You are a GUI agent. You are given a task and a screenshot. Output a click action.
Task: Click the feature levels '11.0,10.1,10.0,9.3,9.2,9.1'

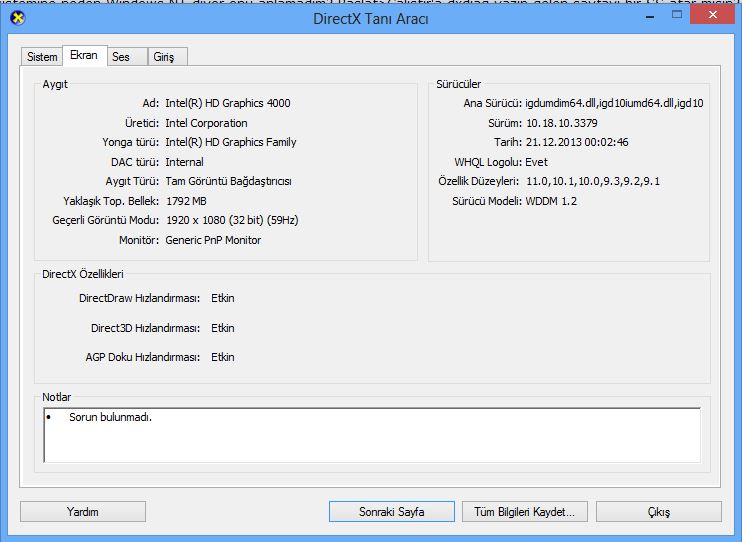[593, 181]
